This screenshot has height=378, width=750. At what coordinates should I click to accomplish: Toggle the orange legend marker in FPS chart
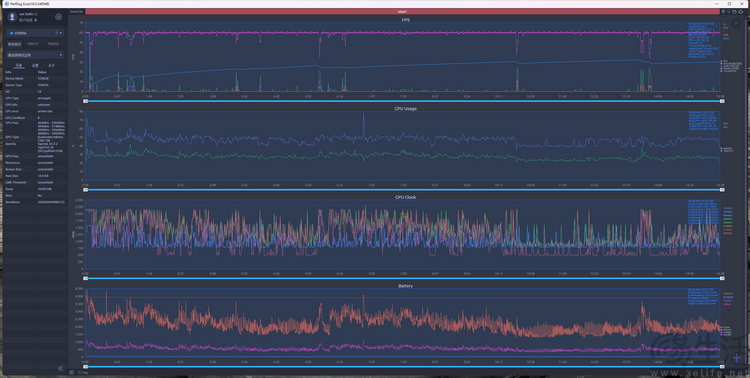721,68
